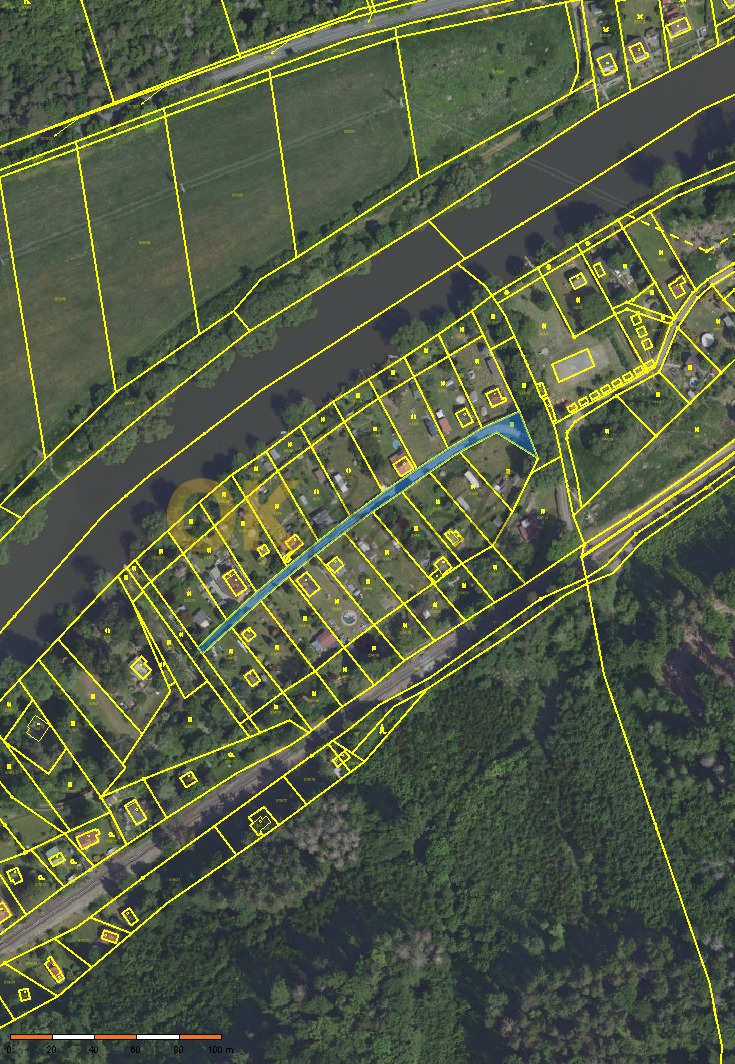Select the triangular end of the blue parcel
735x1064 pixels.
pyautogui.click(x=518, y=435)
